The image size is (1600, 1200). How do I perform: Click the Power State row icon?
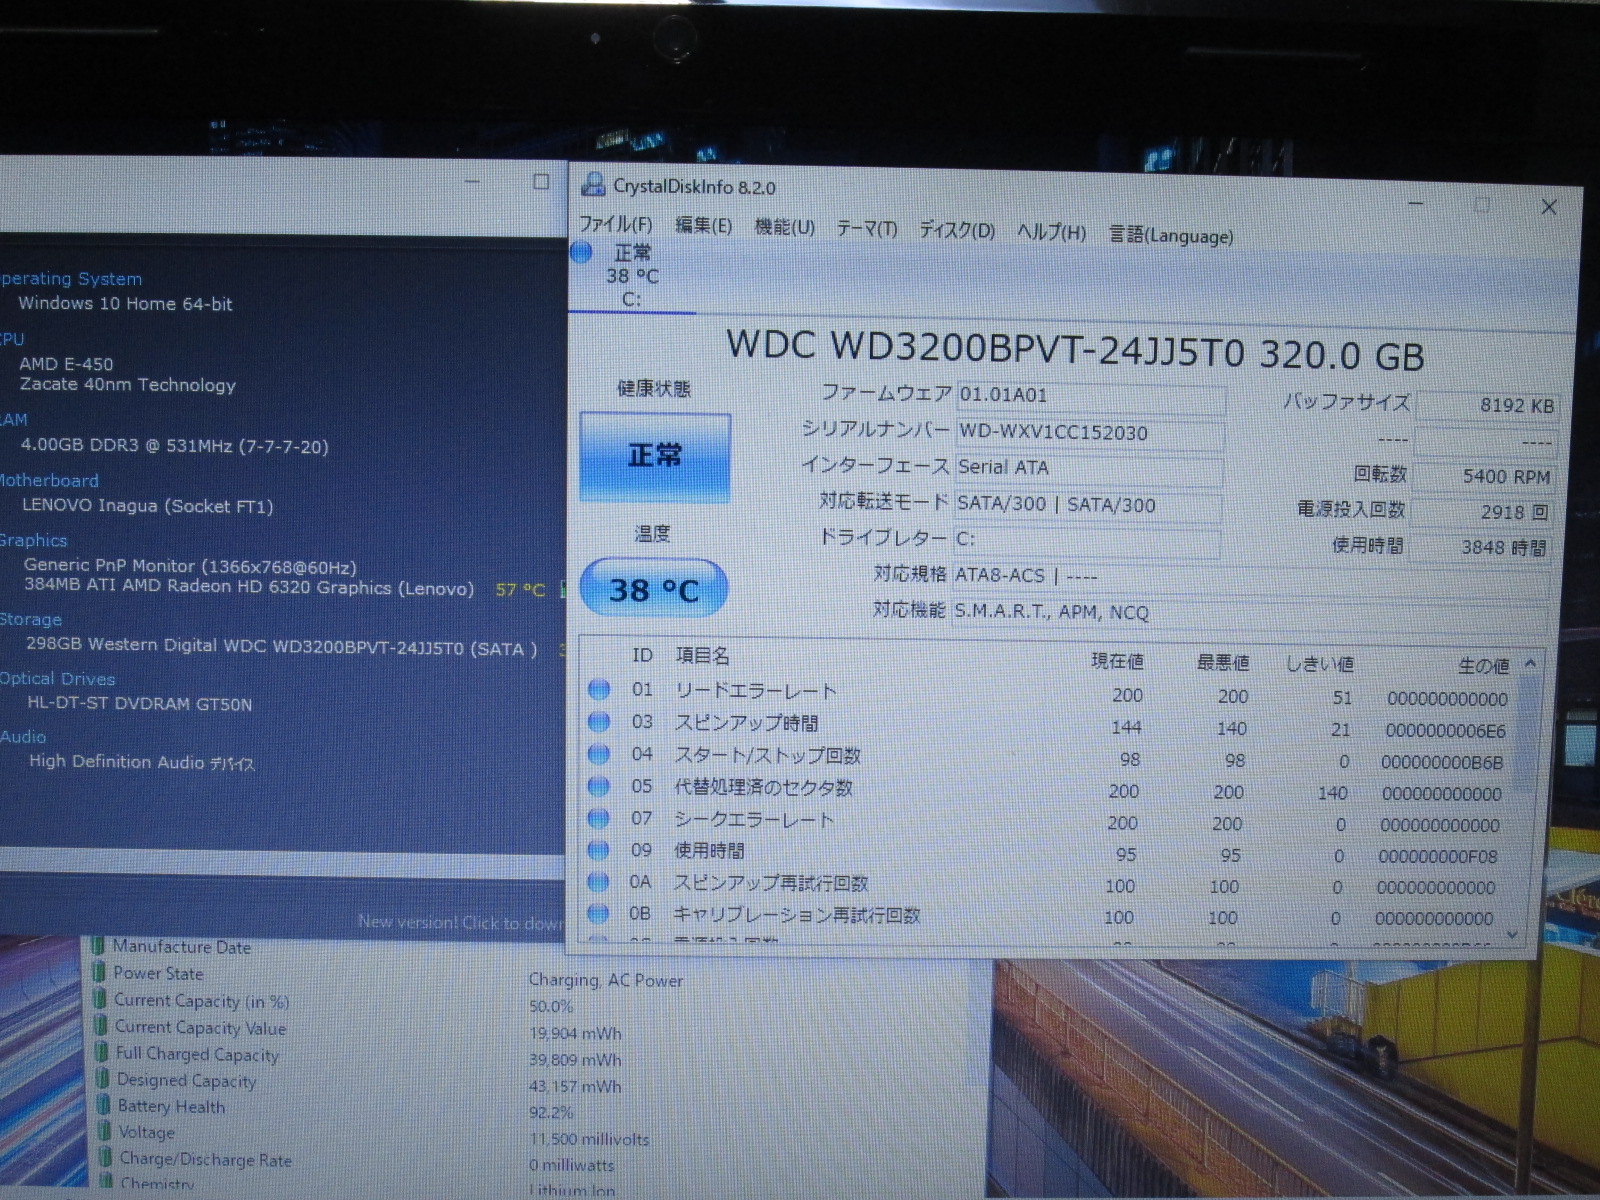[98, 971]
